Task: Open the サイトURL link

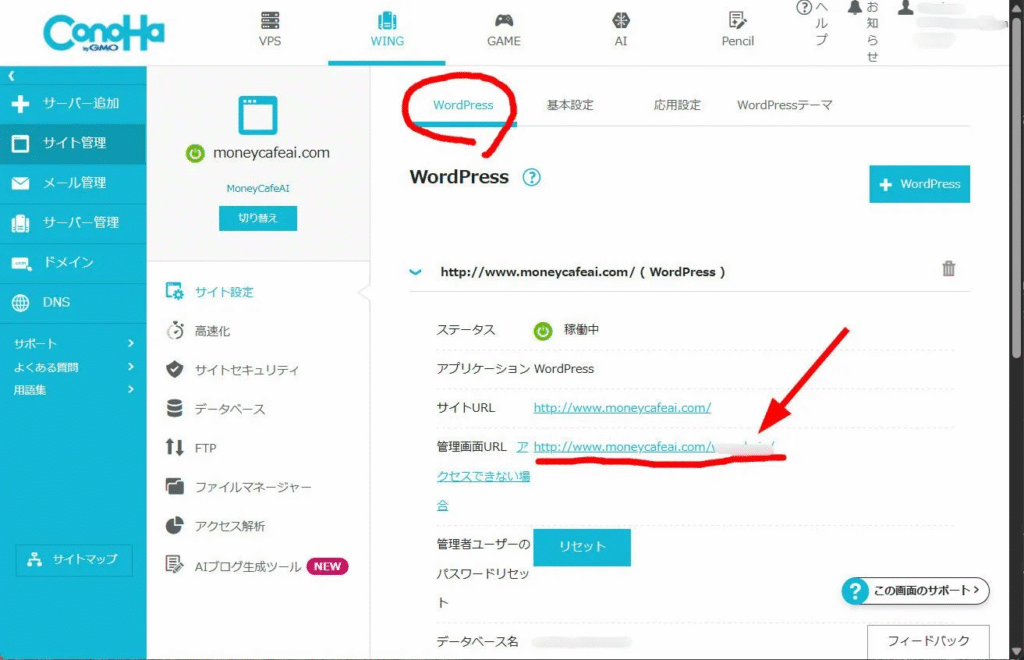Action: click(x=622, y=408)
